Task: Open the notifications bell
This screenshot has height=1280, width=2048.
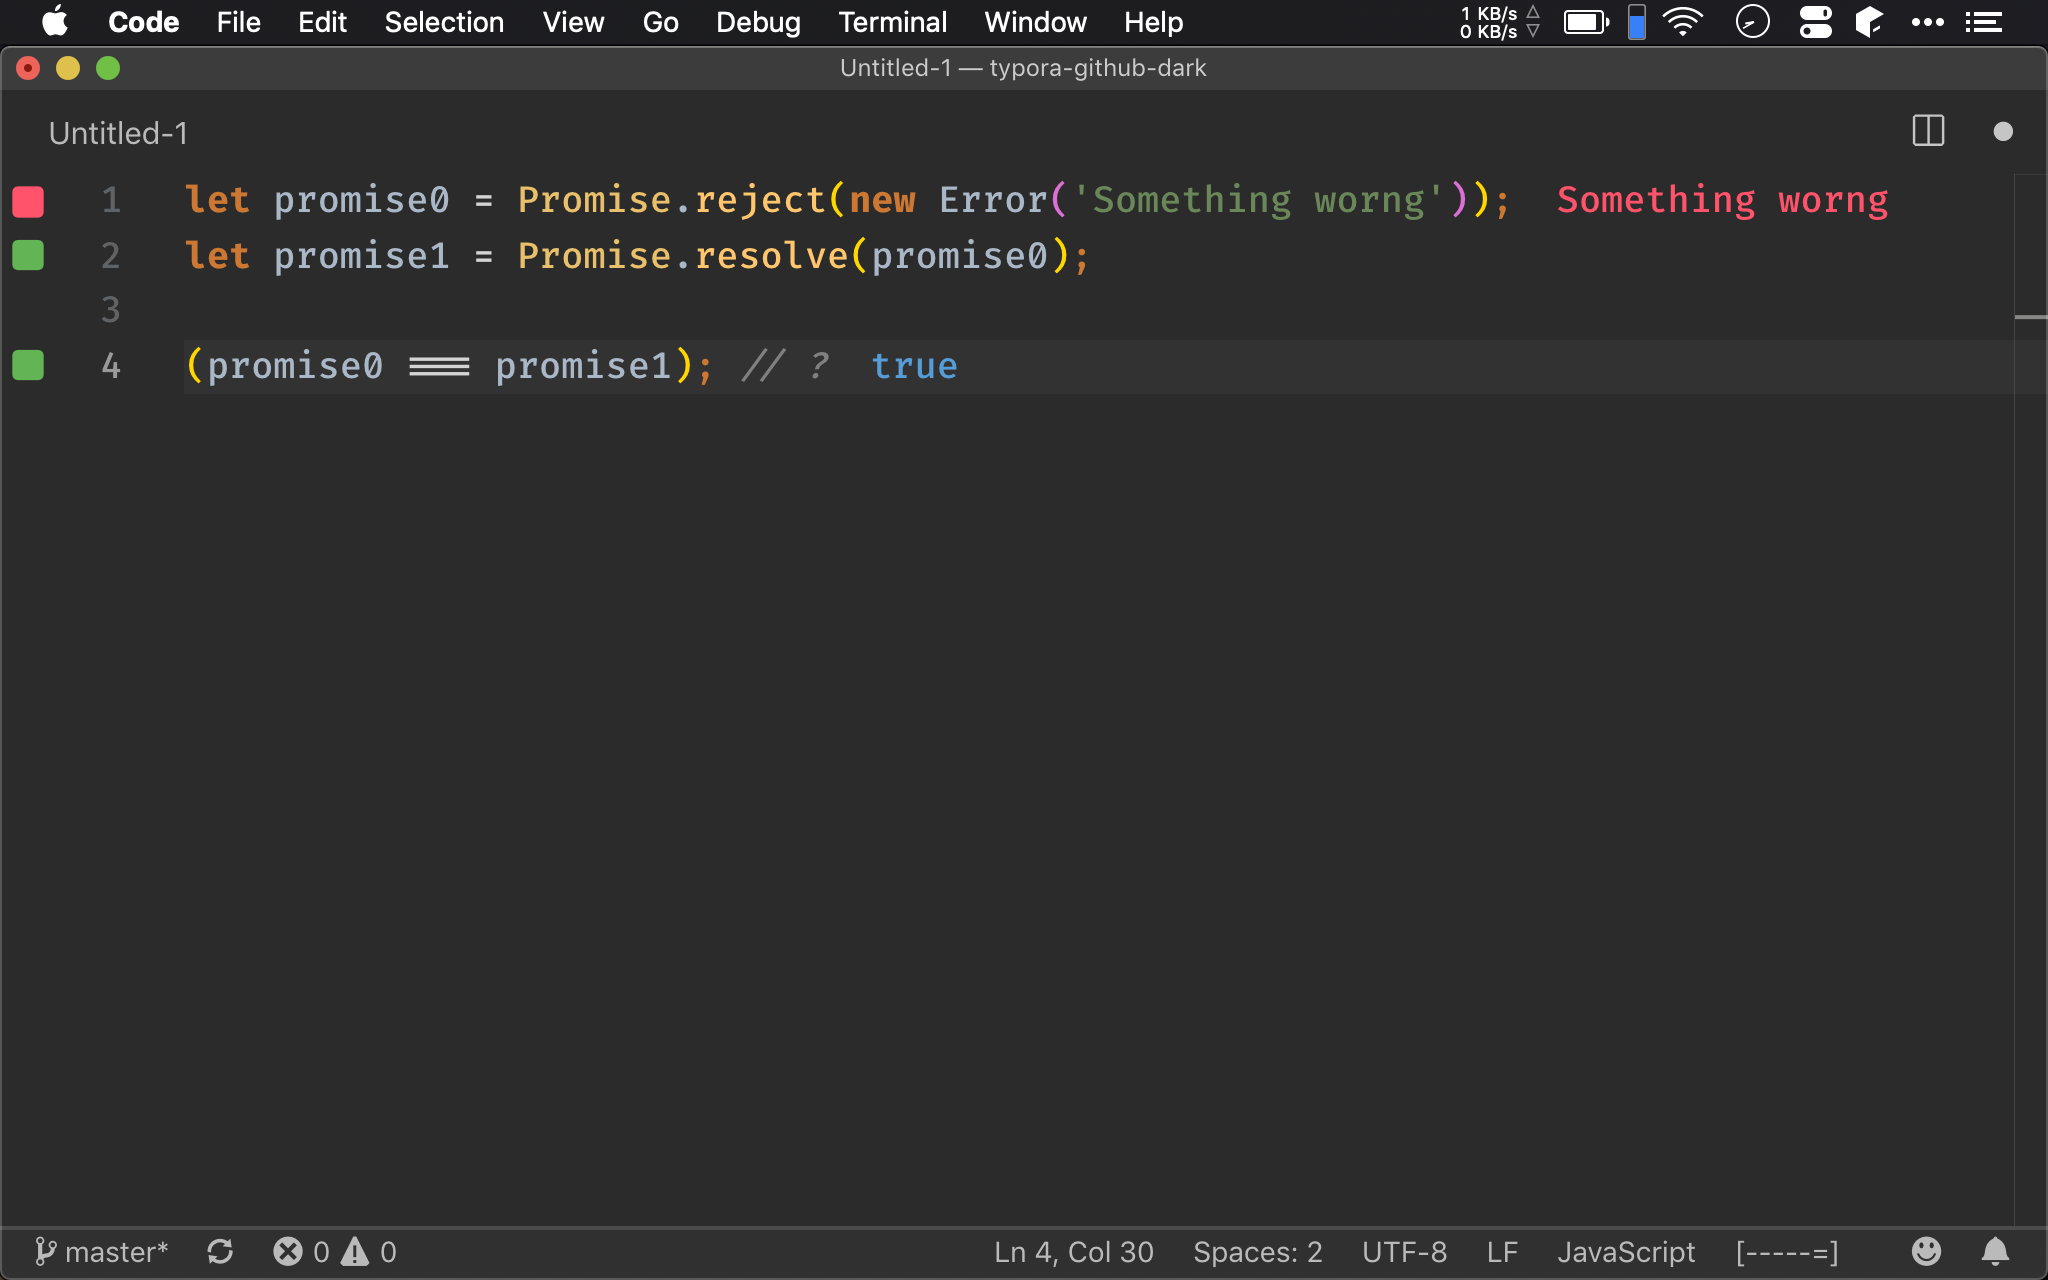Action: [1995, 1252]
